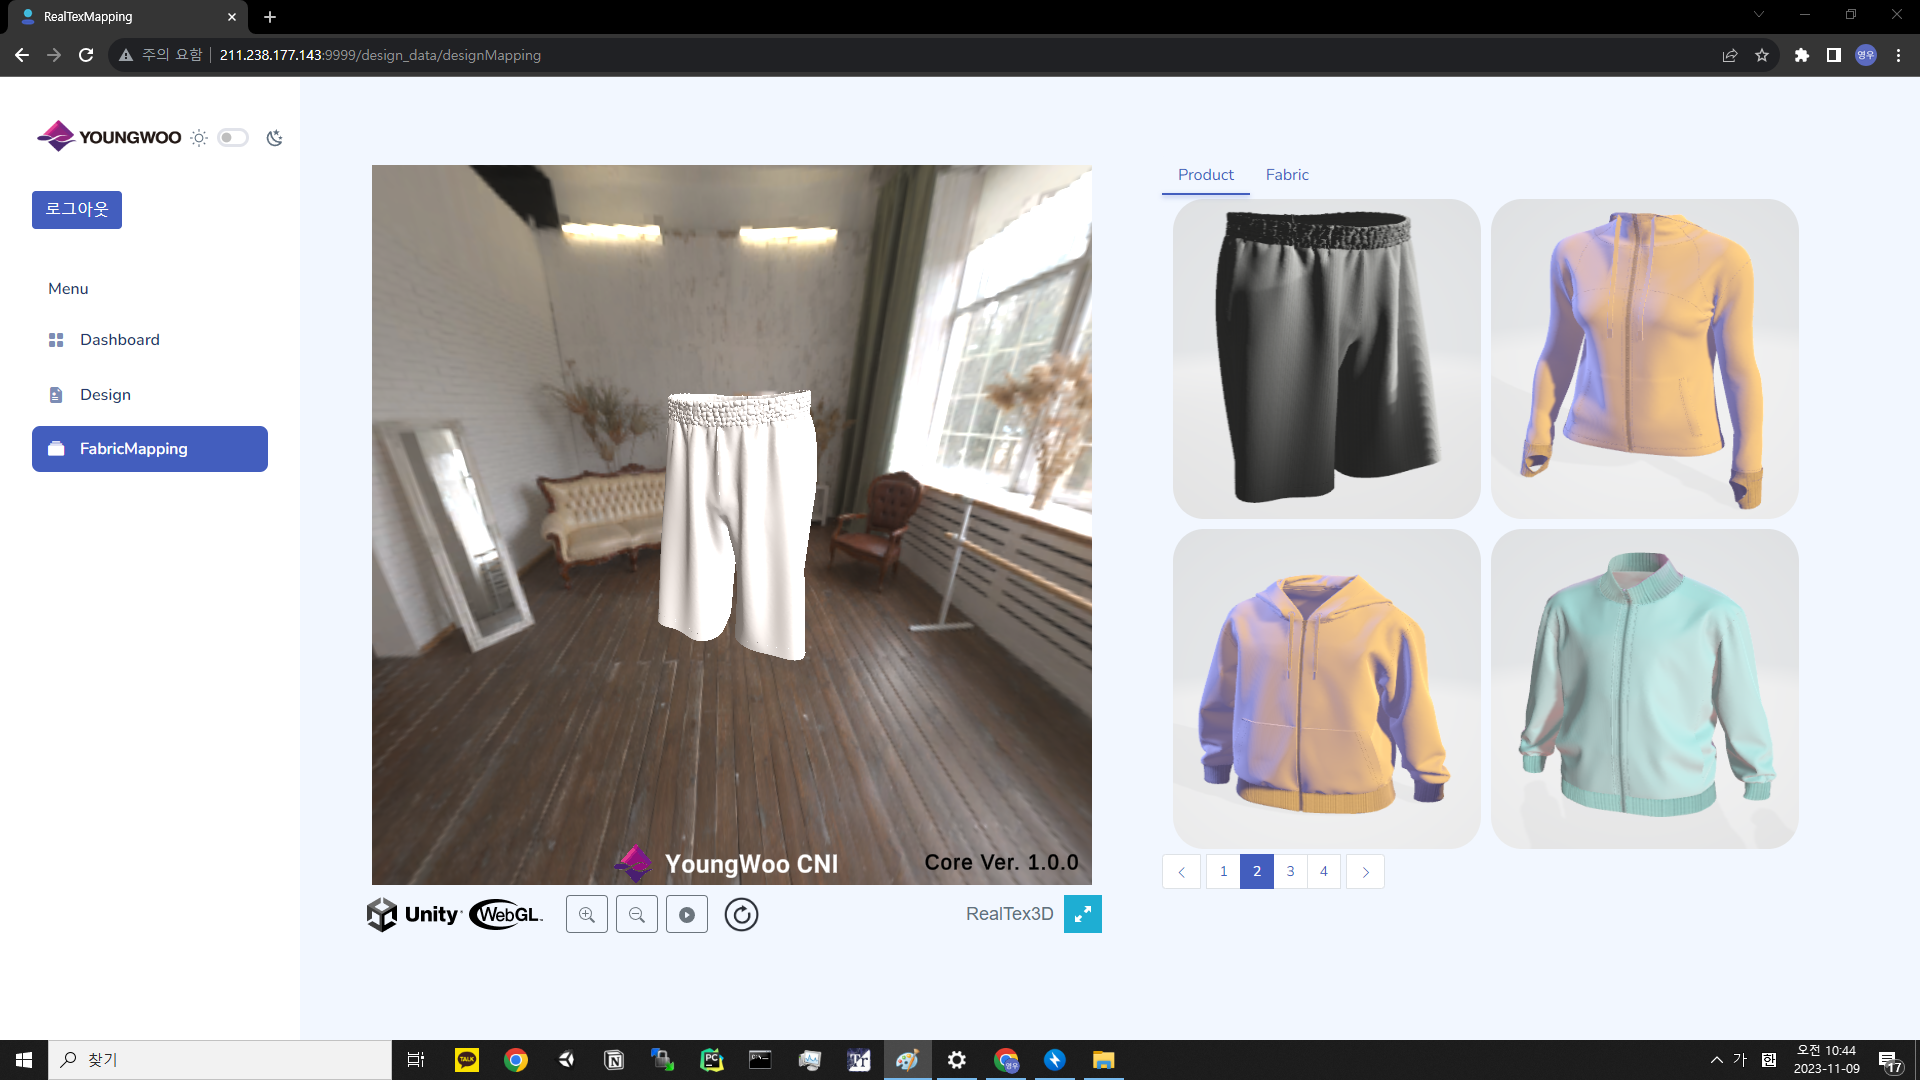Open page 3 of product list
Image resolution: width=1920 pixels, height=1080 pixels.
1290,872
